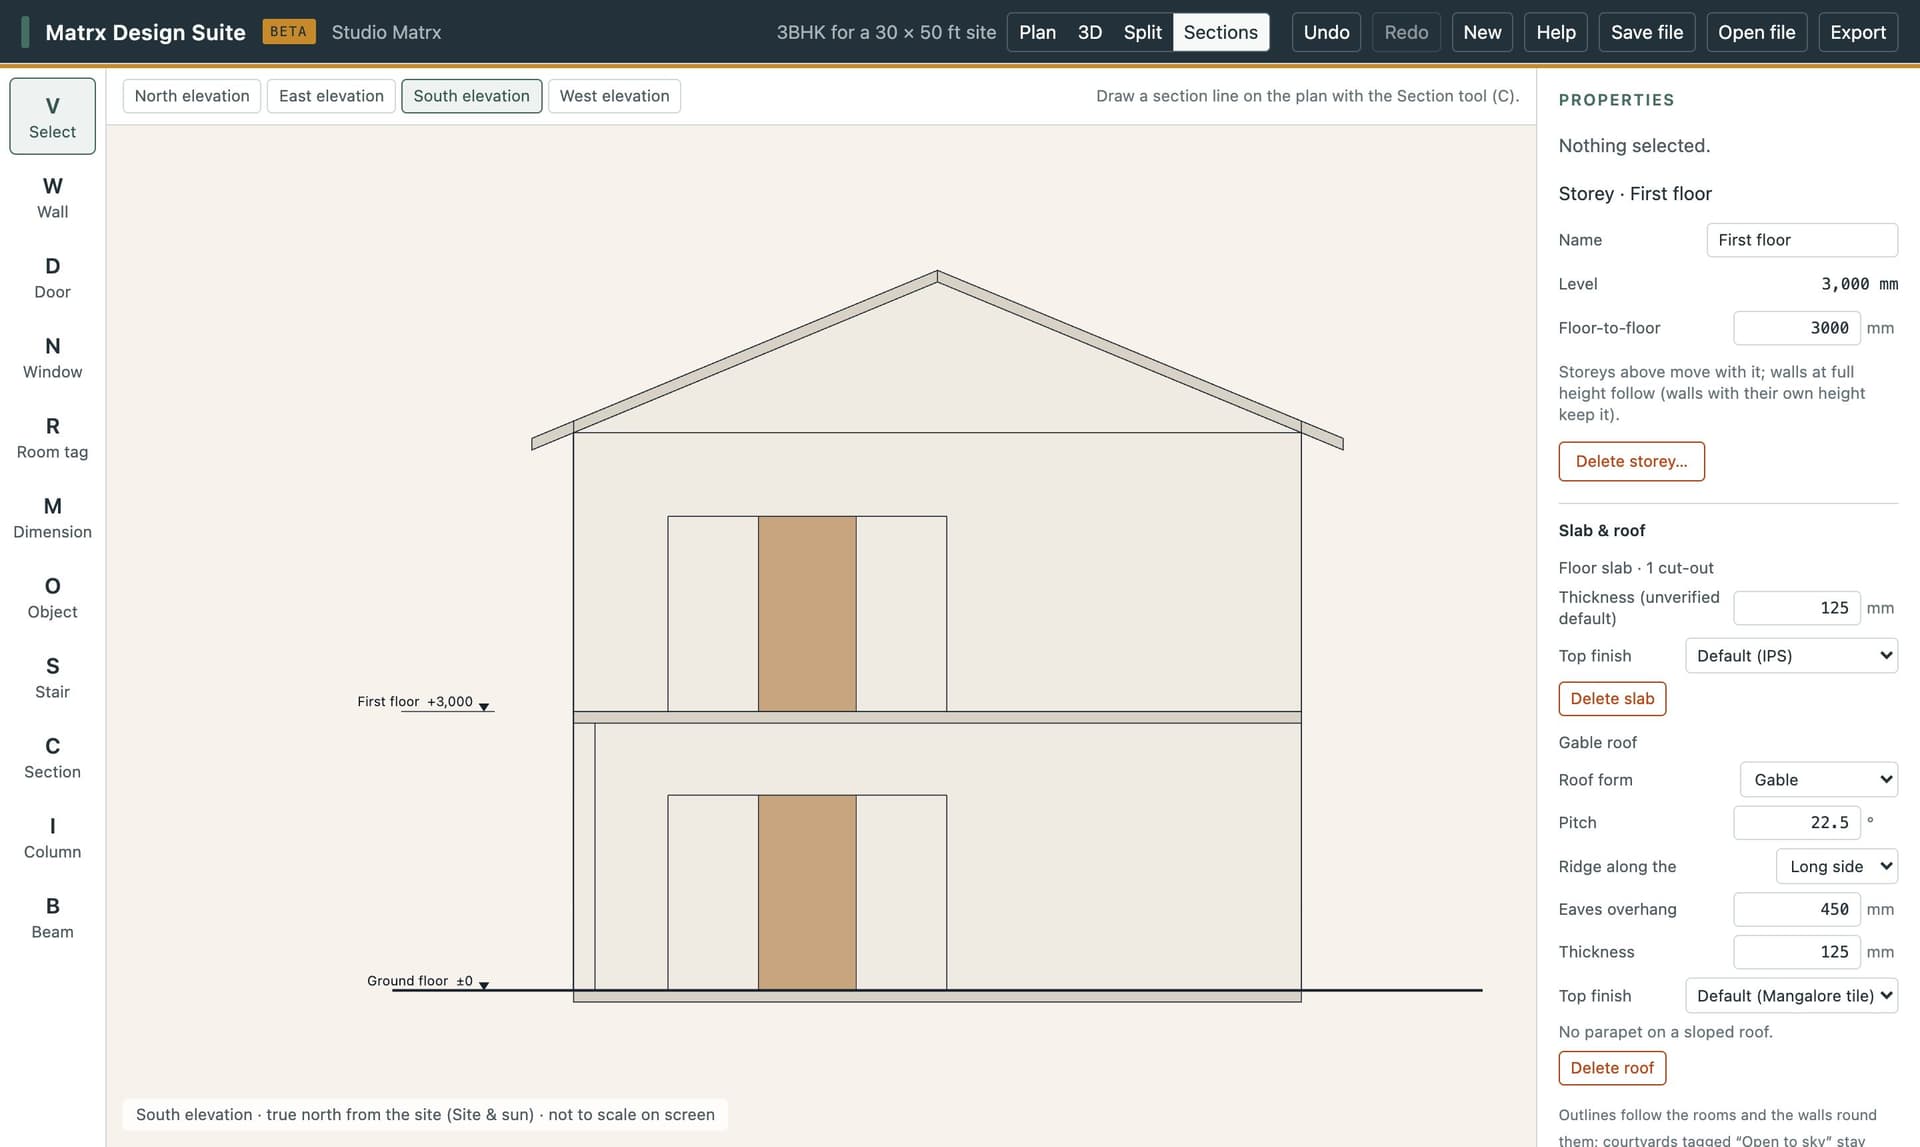The width and height of the screenshot is (1920, 1147).
Task: Click Delete slab button
Action: [x=1612, y=699]
